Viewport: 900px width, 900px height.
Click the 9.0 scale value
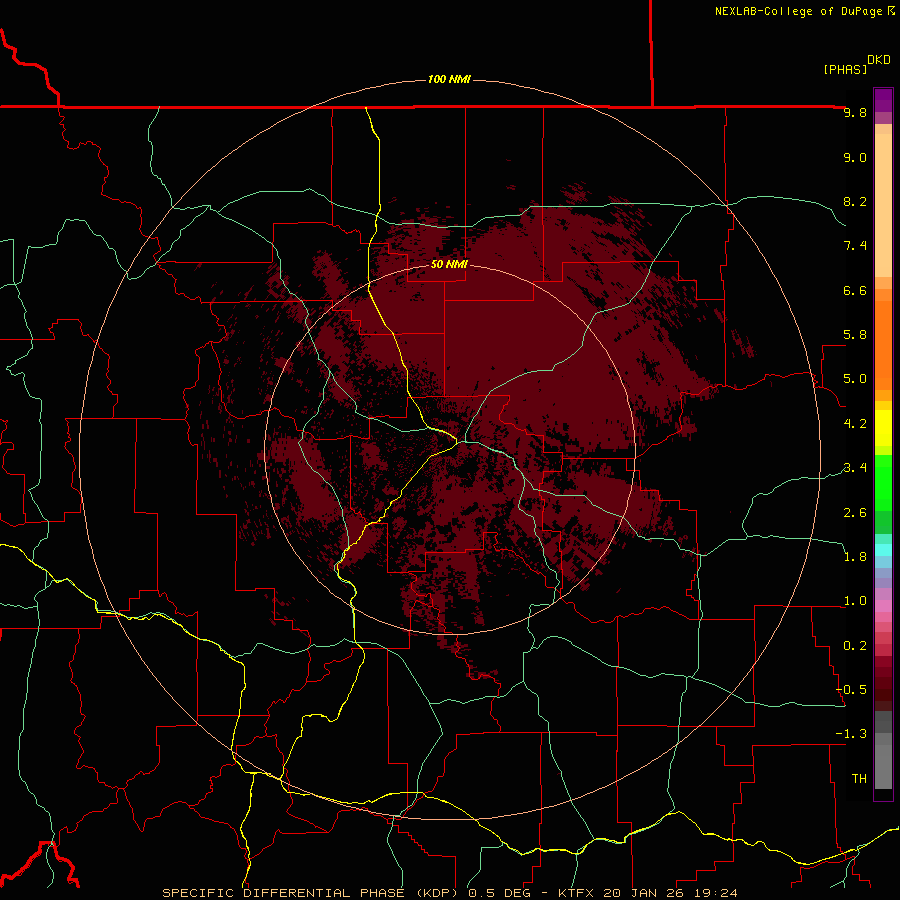[x=855, y=157]
